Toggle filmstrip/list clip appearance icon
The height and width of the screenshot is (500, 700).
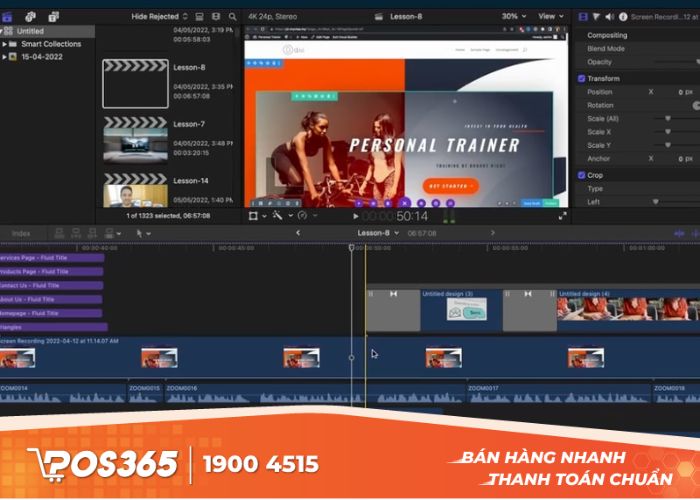pos(200,17)
